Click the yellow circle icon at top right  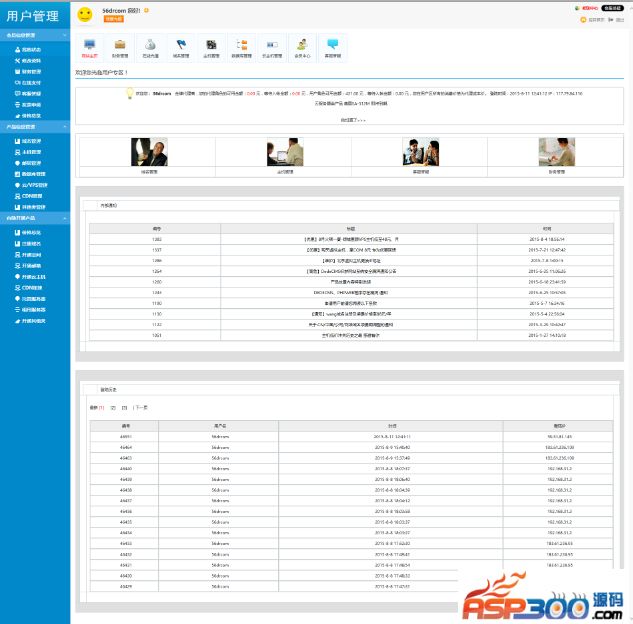(x=583, y=20)
